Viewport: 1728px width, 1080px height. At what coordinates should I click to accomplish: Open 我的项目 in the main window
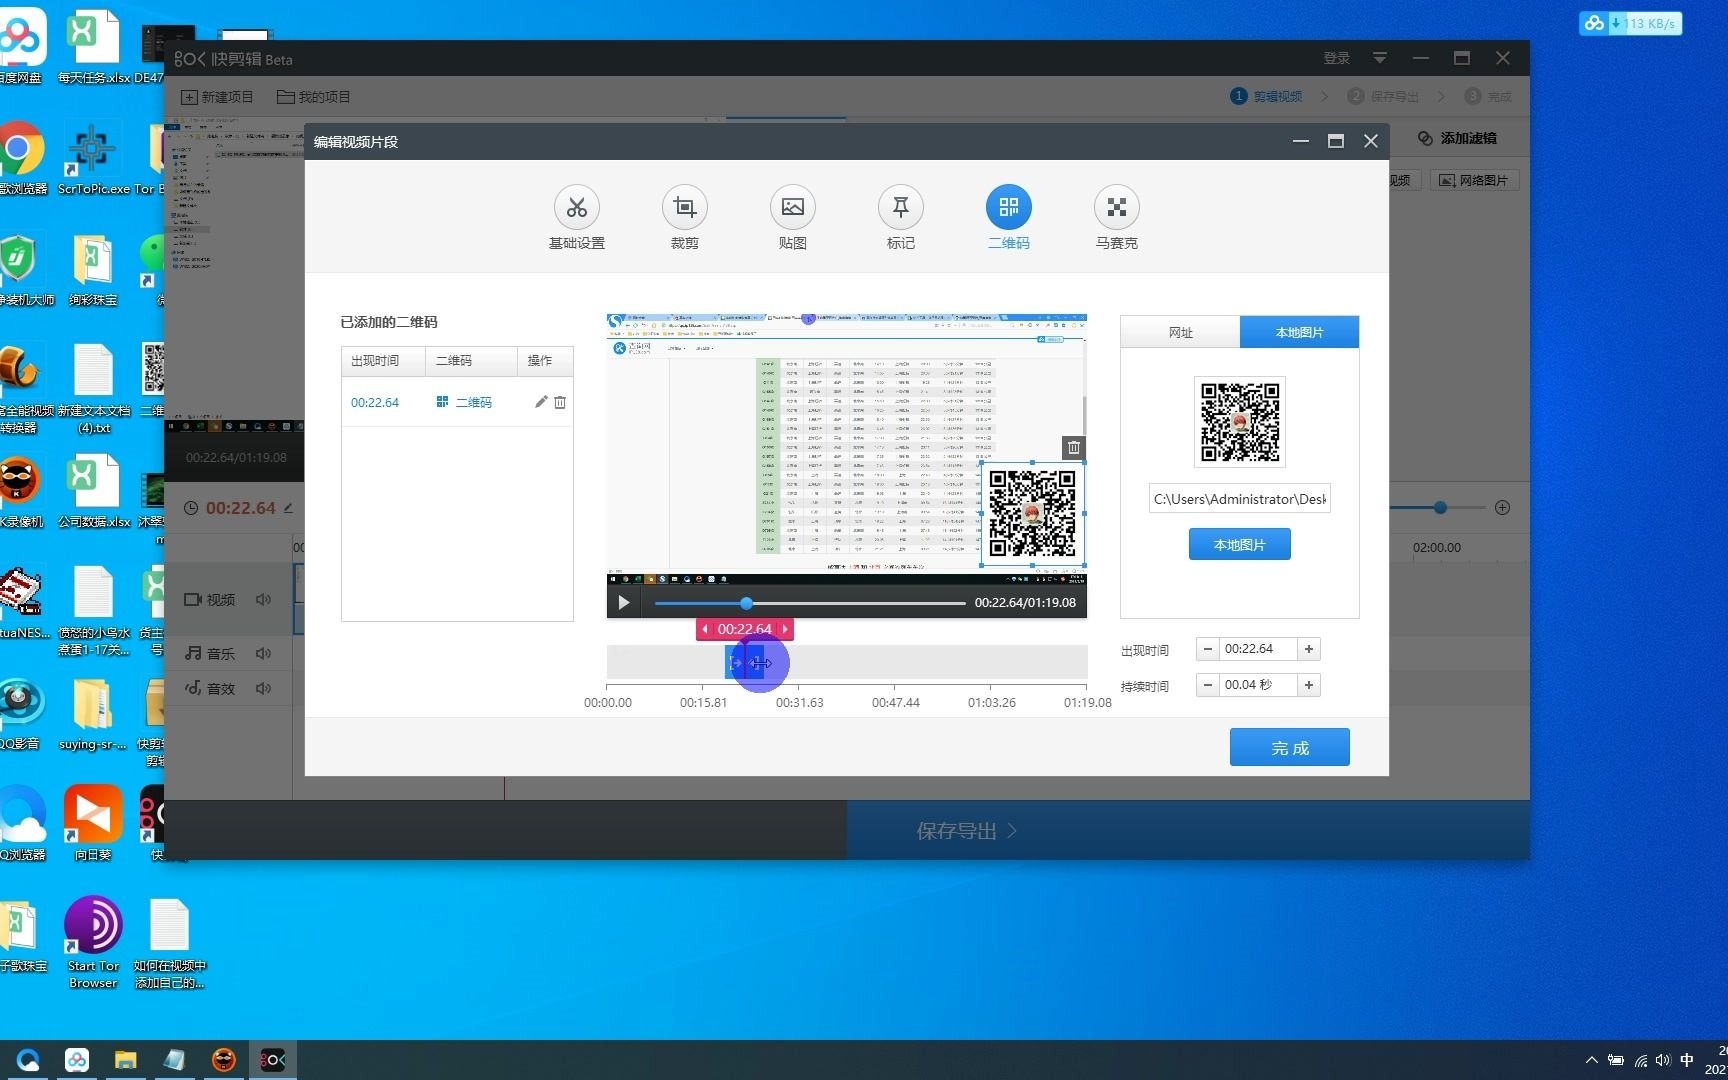coord(314,97)
